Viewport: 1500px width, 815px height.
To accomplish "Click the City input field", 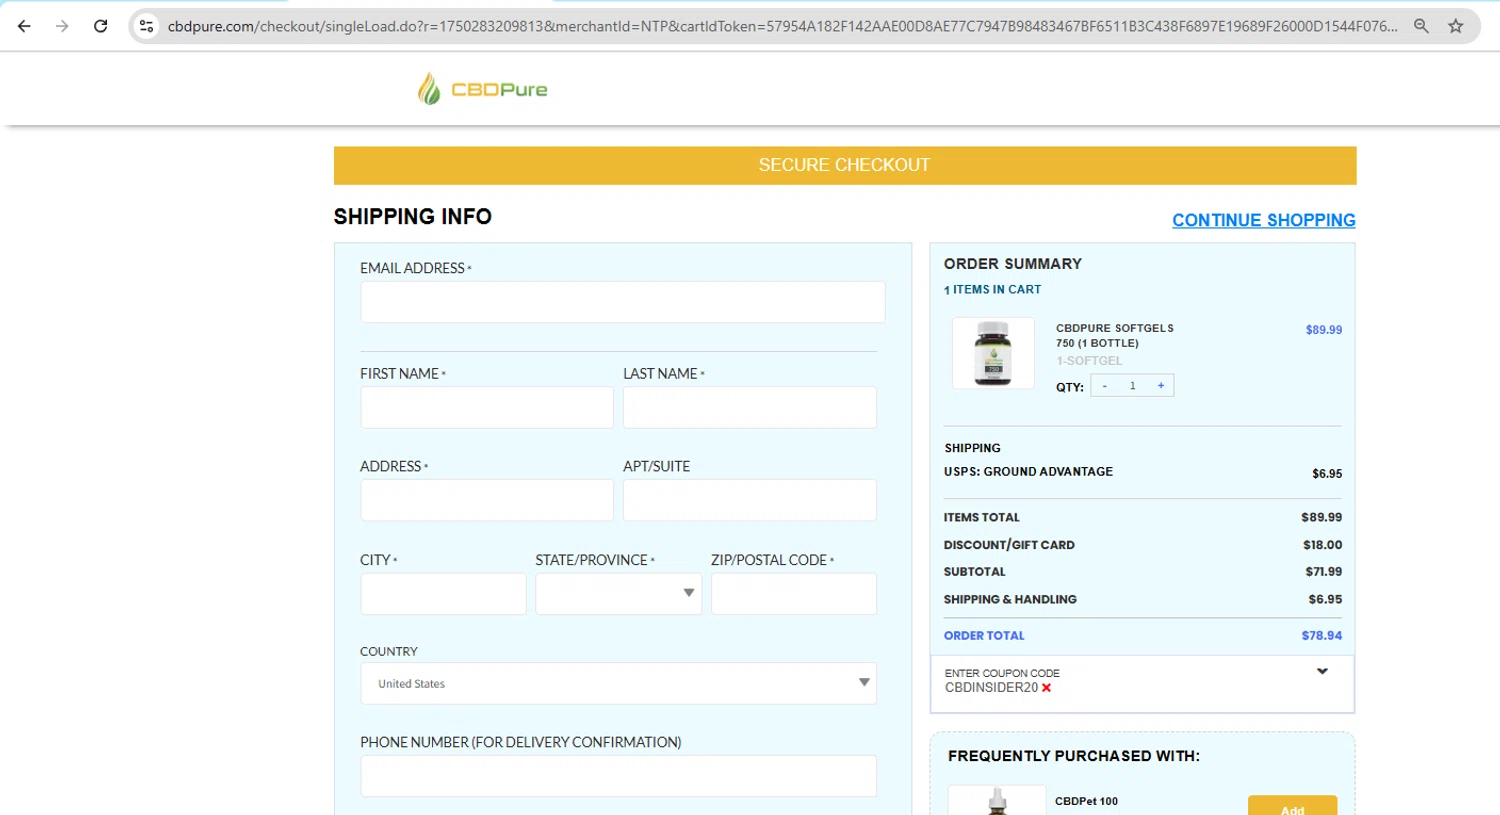I will (443, 594).
